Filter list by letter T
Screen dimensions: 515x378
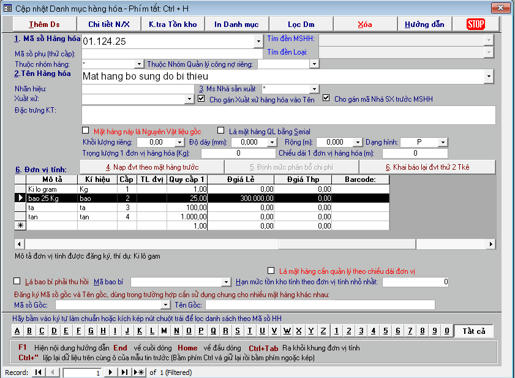tap(250, 331)
